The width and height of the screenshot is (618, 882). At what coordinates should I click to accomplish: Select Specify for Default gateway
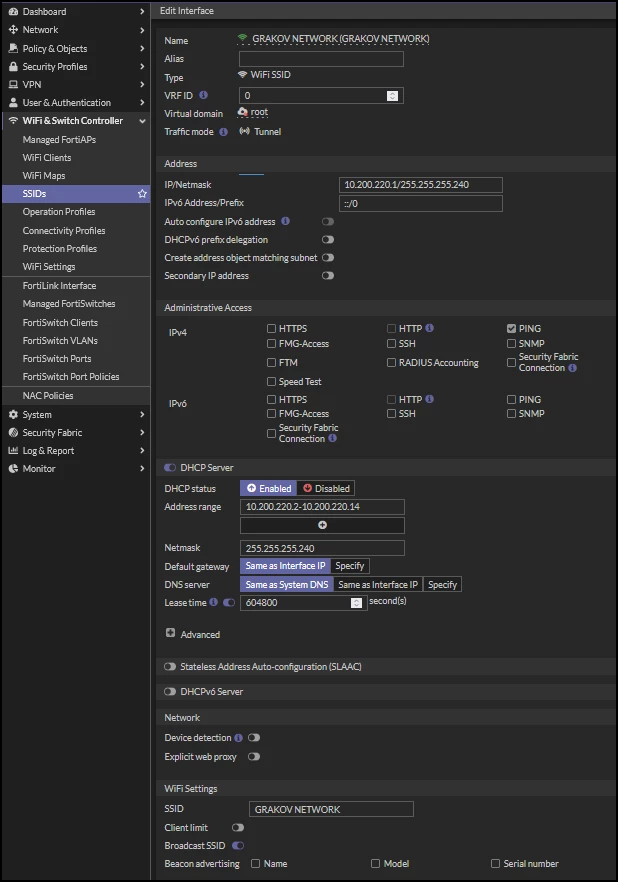(x=350, y=565)
